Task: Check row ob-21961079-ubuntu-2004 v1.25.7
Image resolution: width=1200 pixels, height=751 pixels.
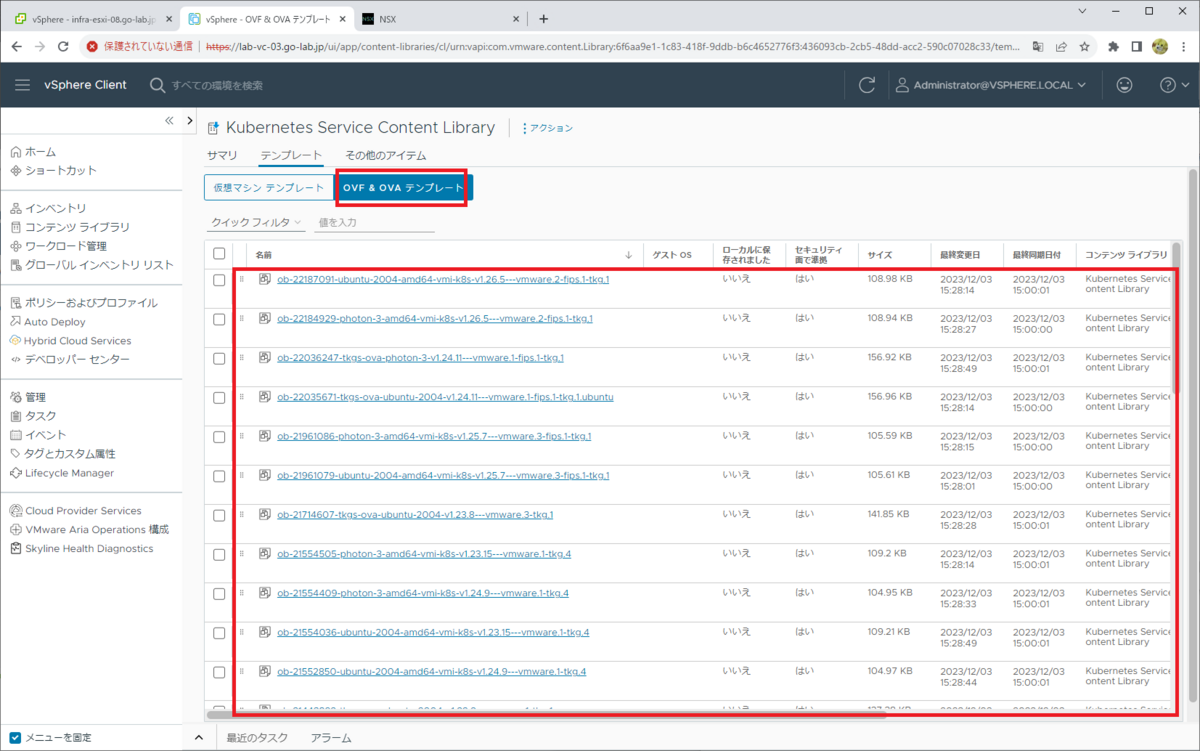Action: [219, 476]
